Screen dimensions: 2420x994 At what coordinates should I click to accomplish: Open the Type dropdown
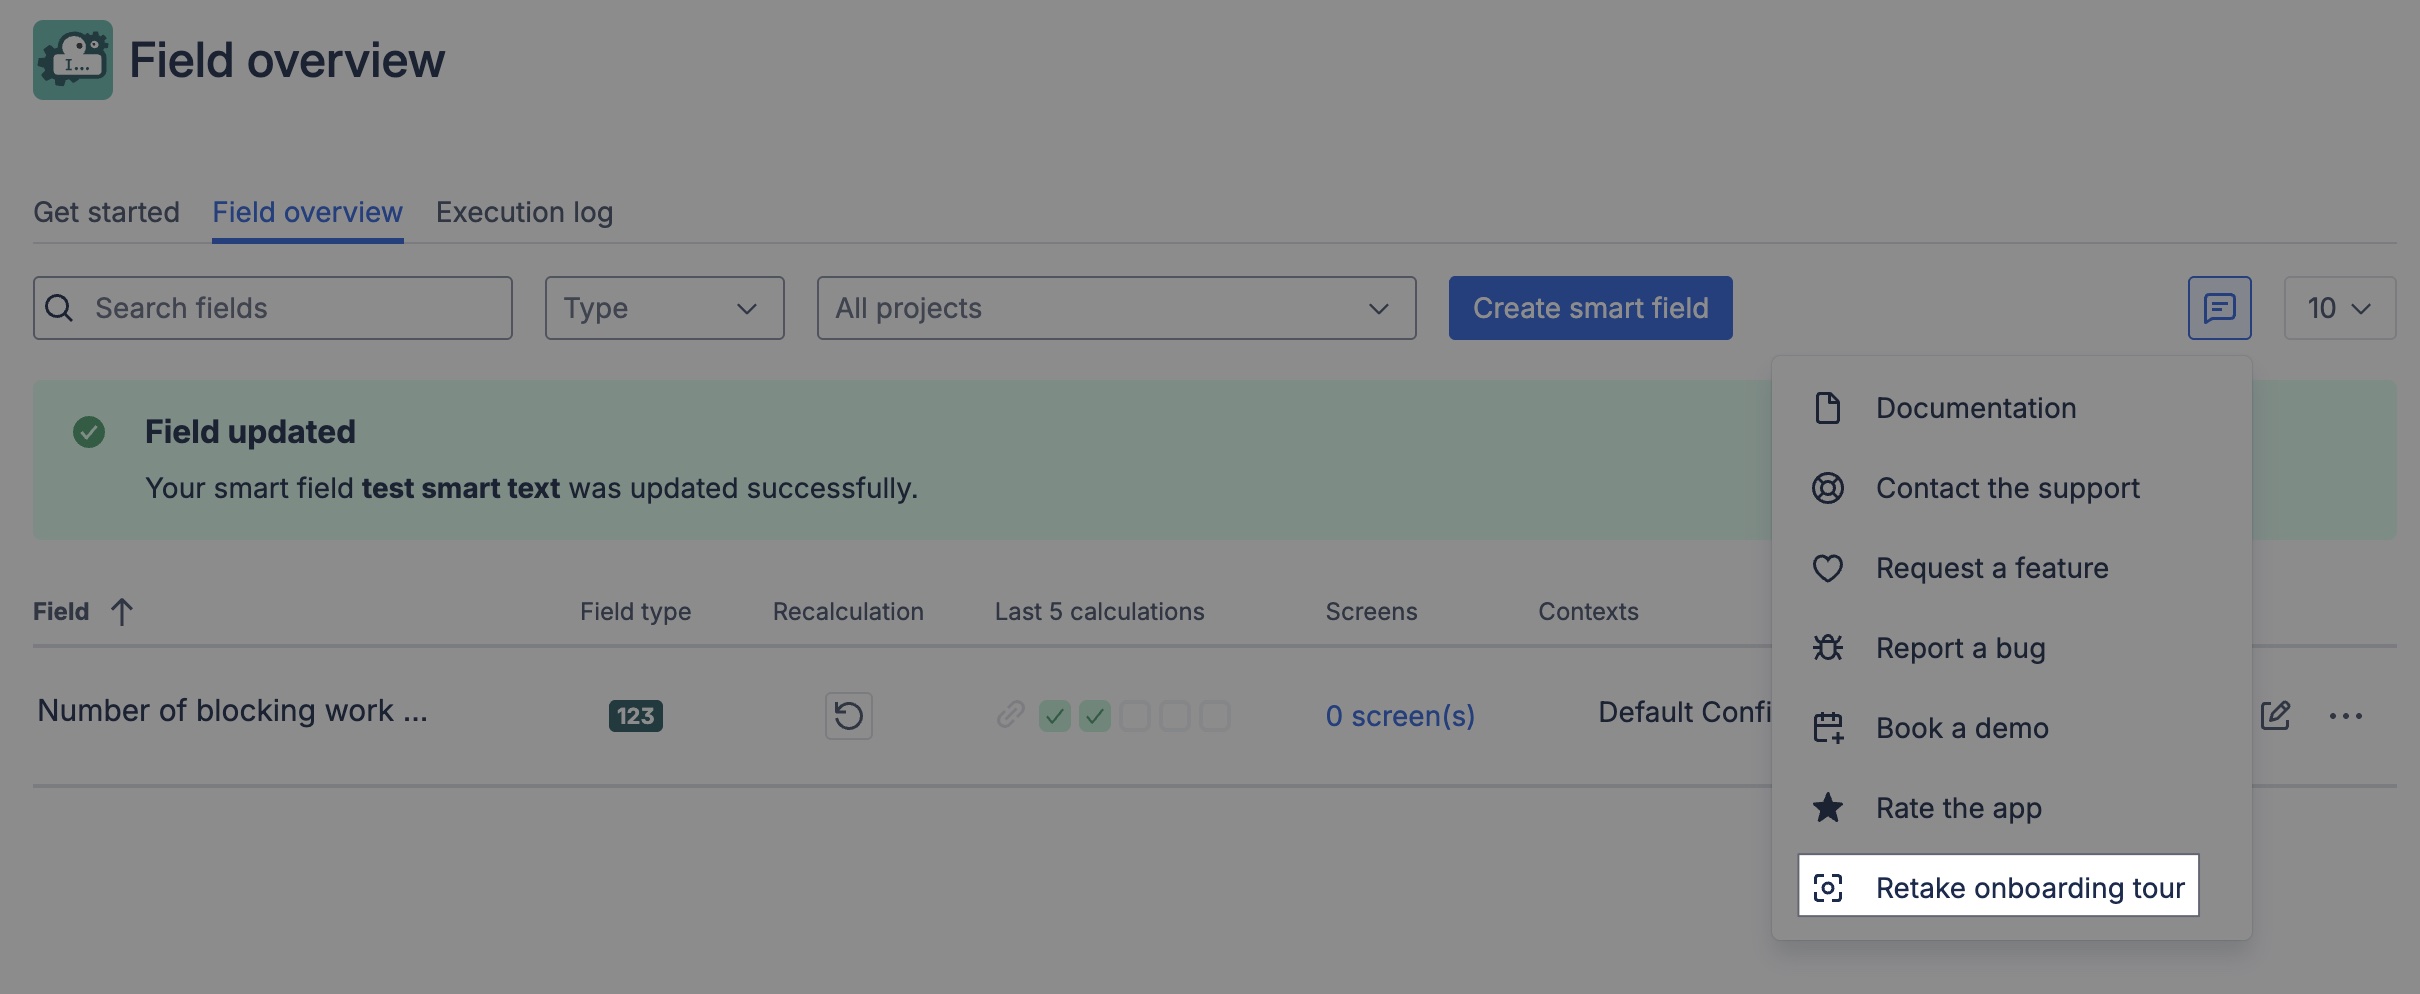tap(664, 308)
